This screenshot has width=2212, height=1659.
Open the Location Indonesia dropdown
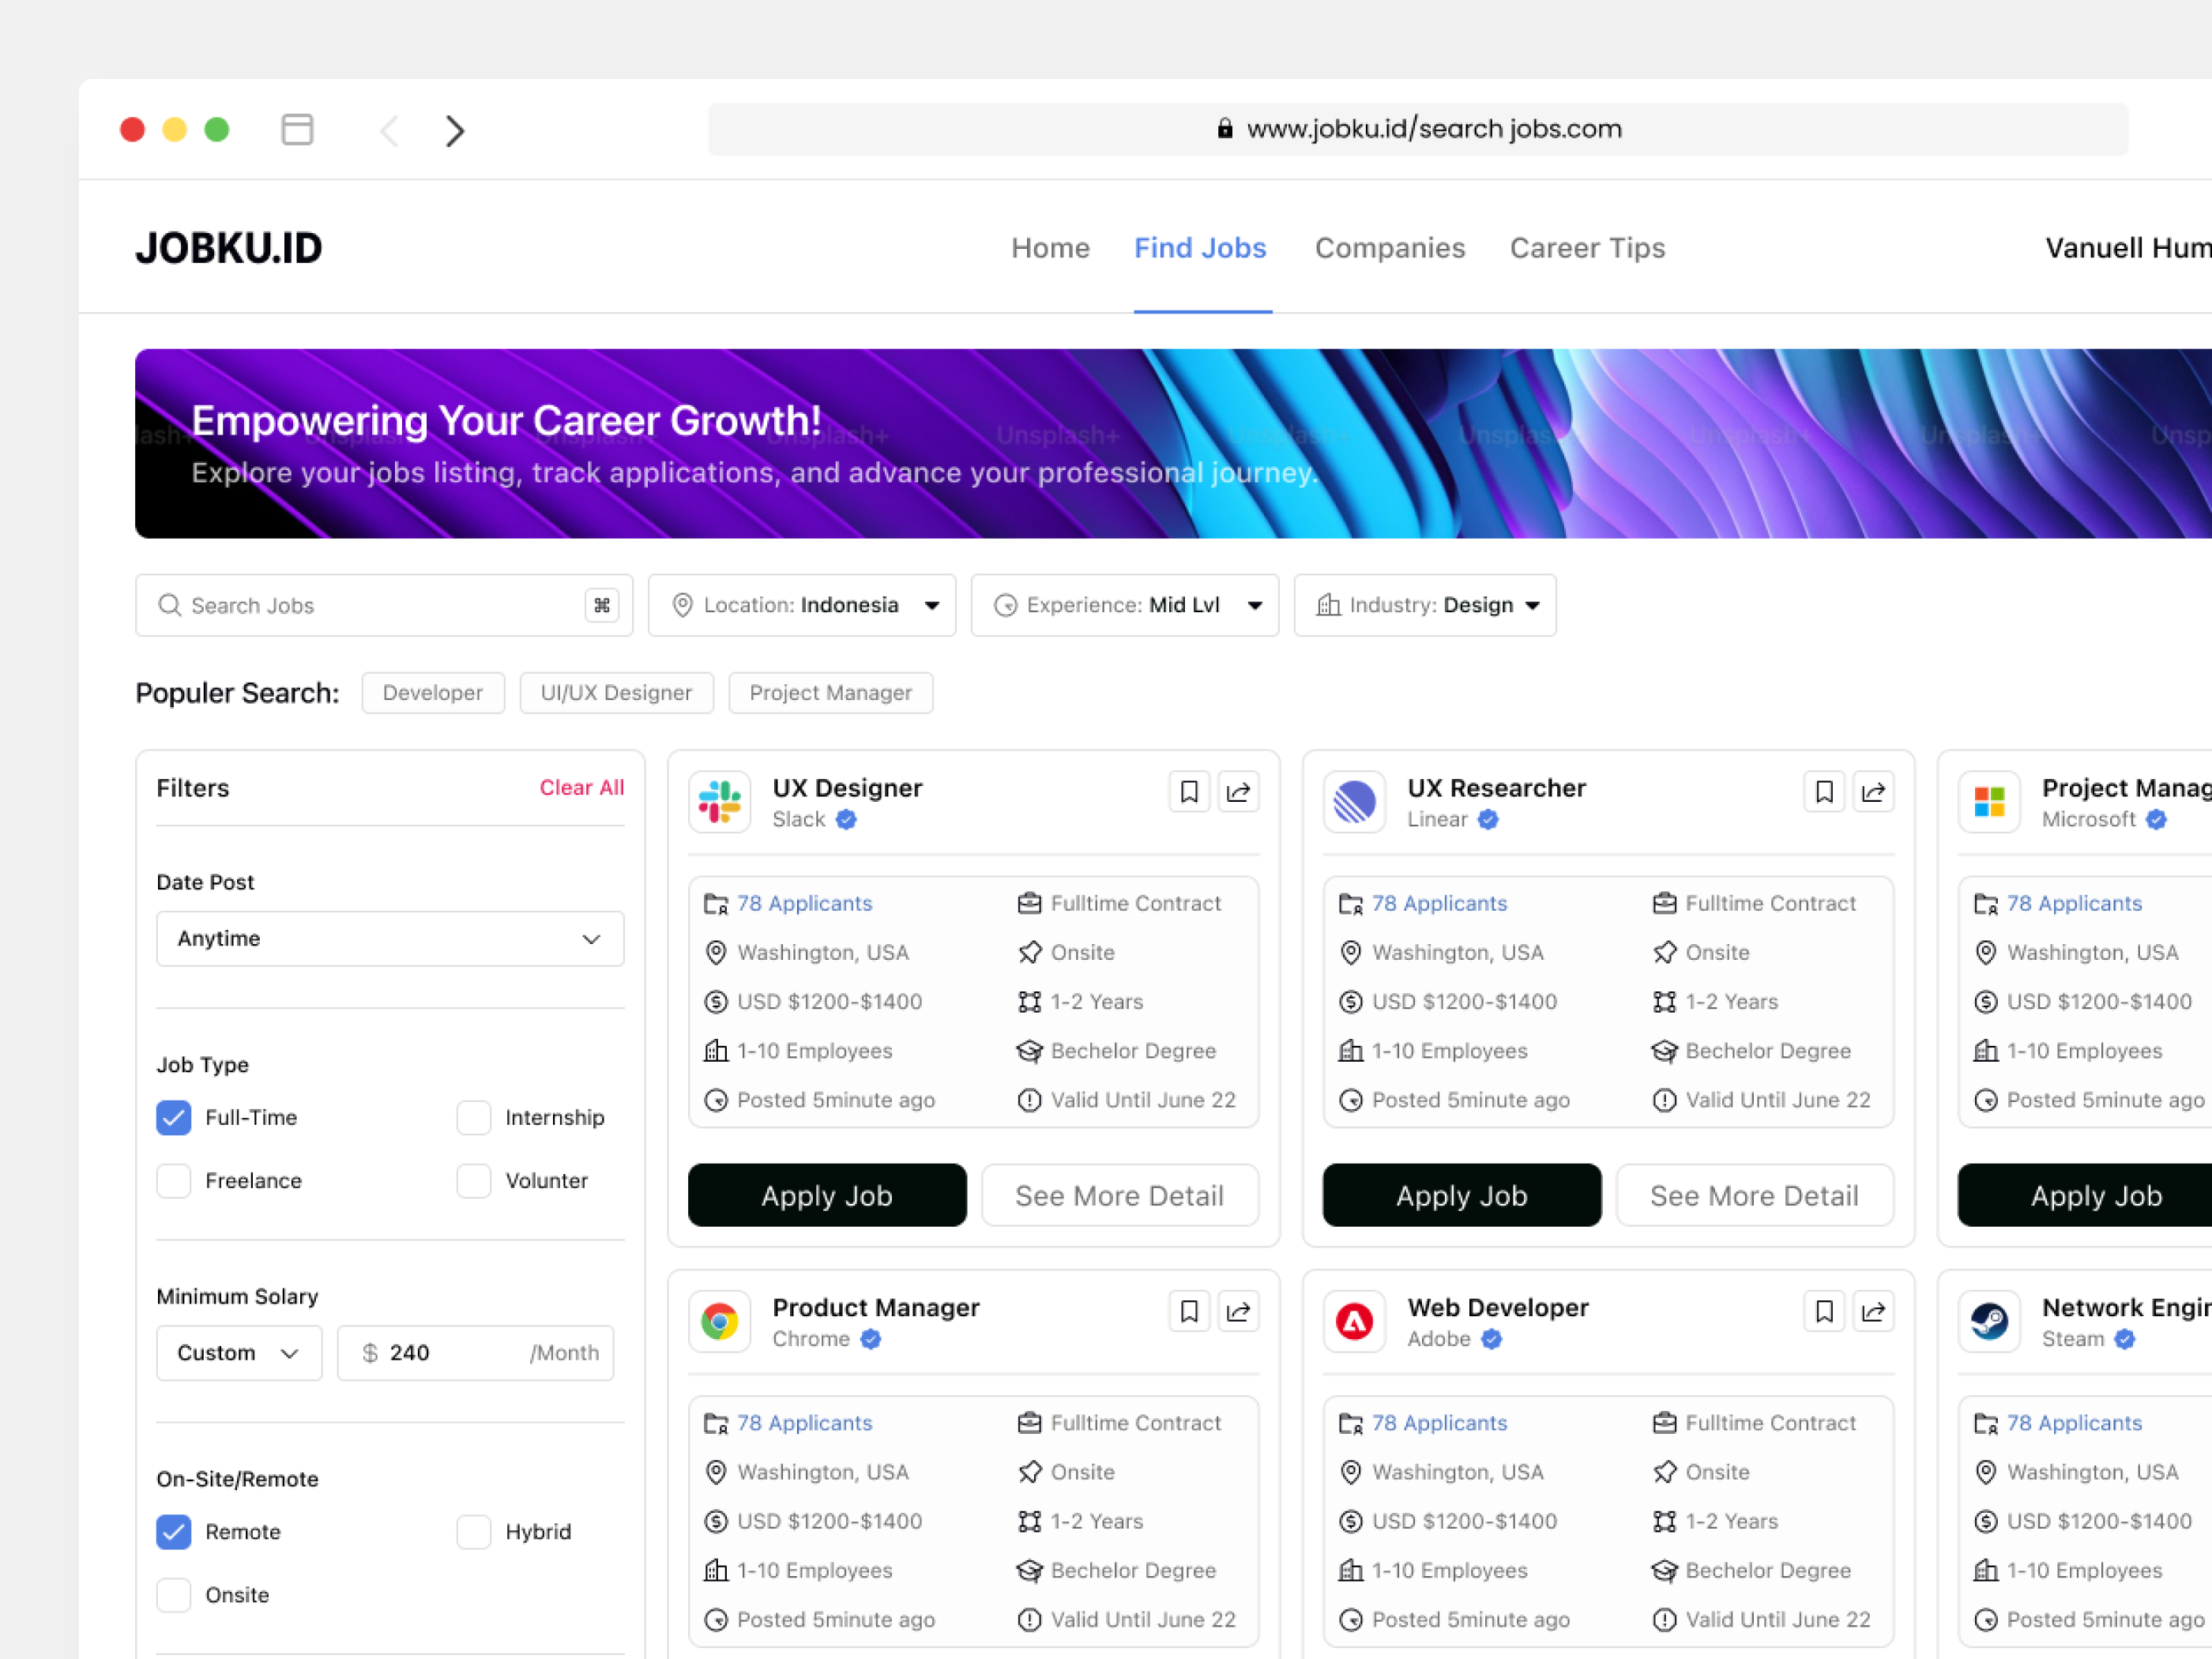pos(801,605)
